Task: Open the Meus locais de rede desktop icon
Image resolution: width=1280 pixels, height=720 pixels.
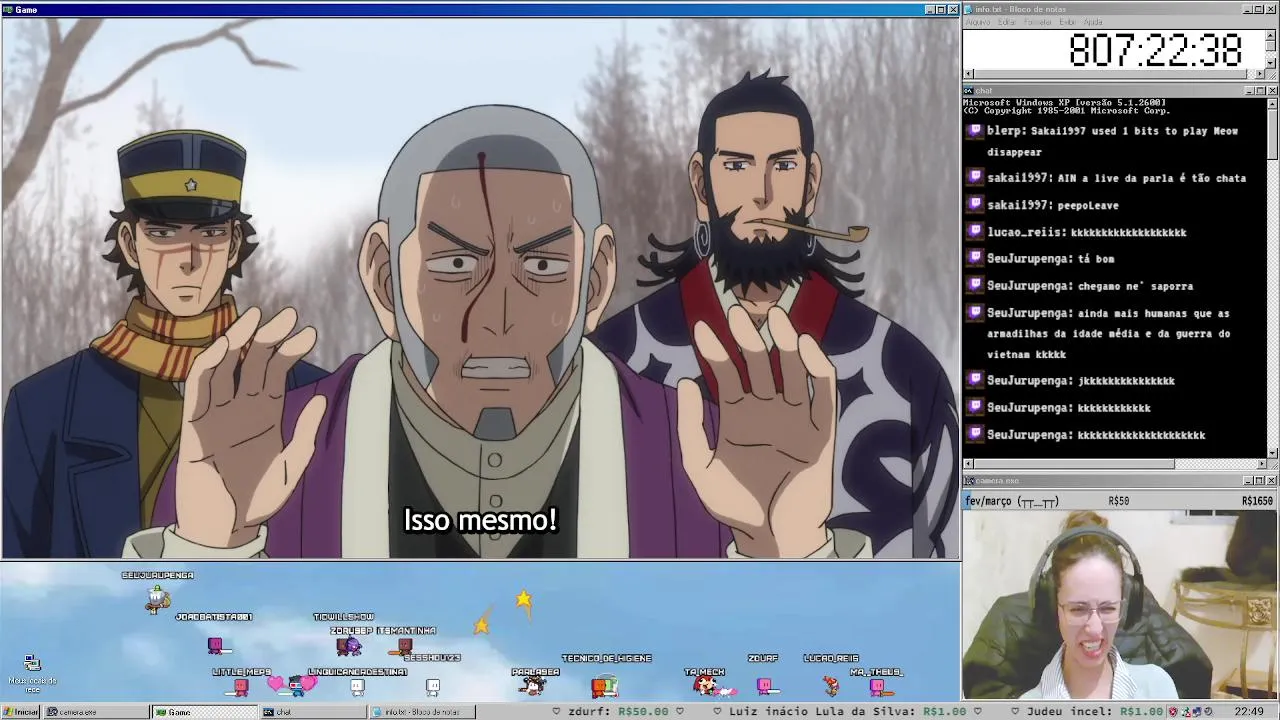Action: (32, 674)
